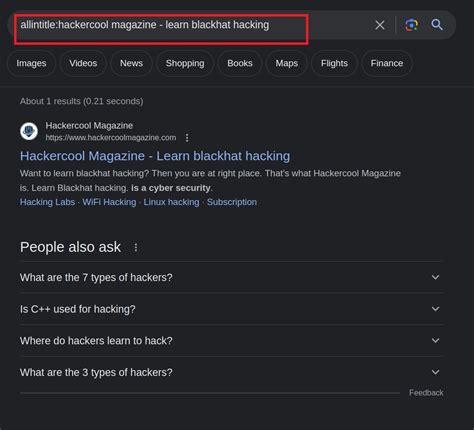
Task: Click the result snippet starting Want to learn
Action: point(210,181)
